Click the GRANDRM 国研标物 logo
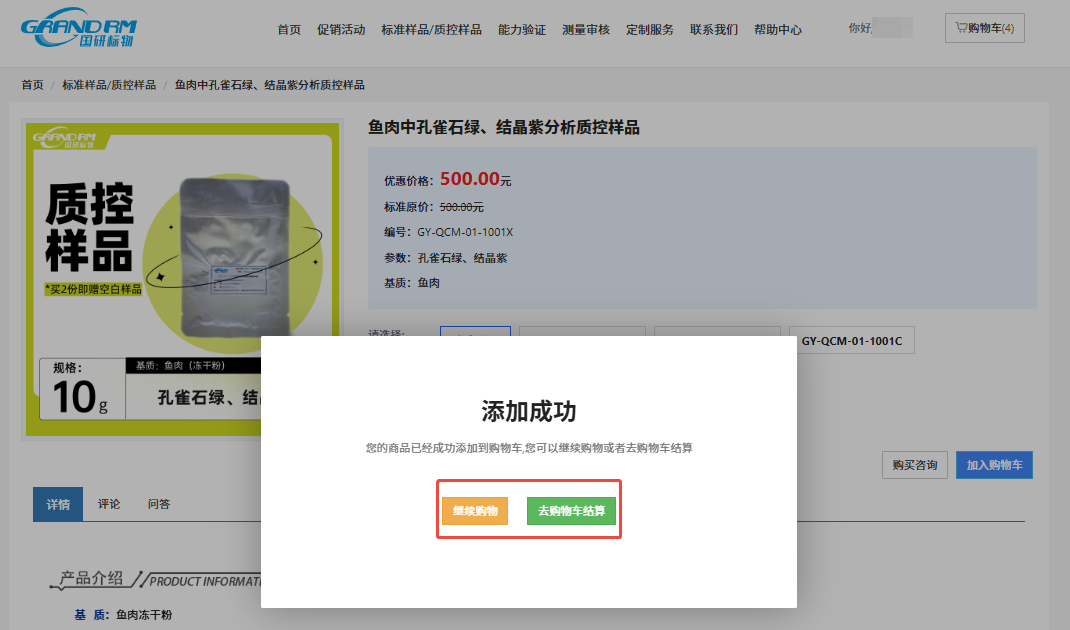1070x630 pixels. (x=78, y=29)
